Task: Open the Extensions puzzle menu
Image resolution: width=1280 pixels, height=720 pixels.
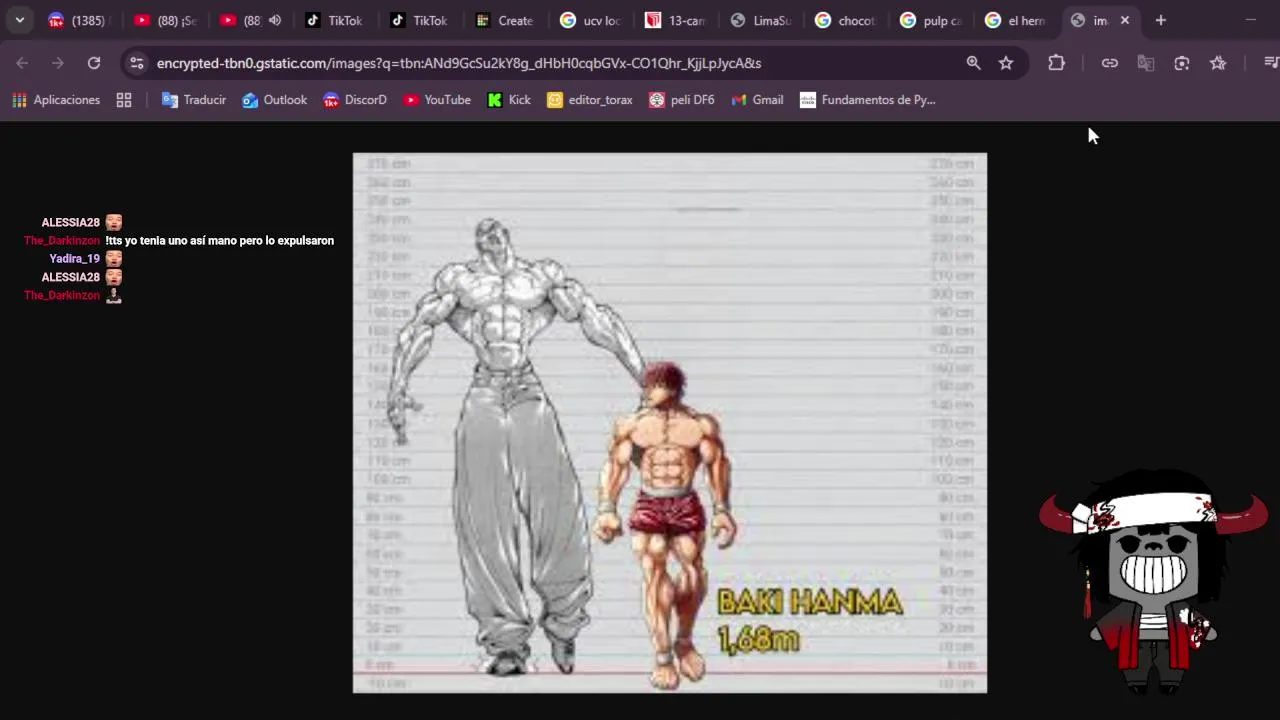Action: [1056, 63]
